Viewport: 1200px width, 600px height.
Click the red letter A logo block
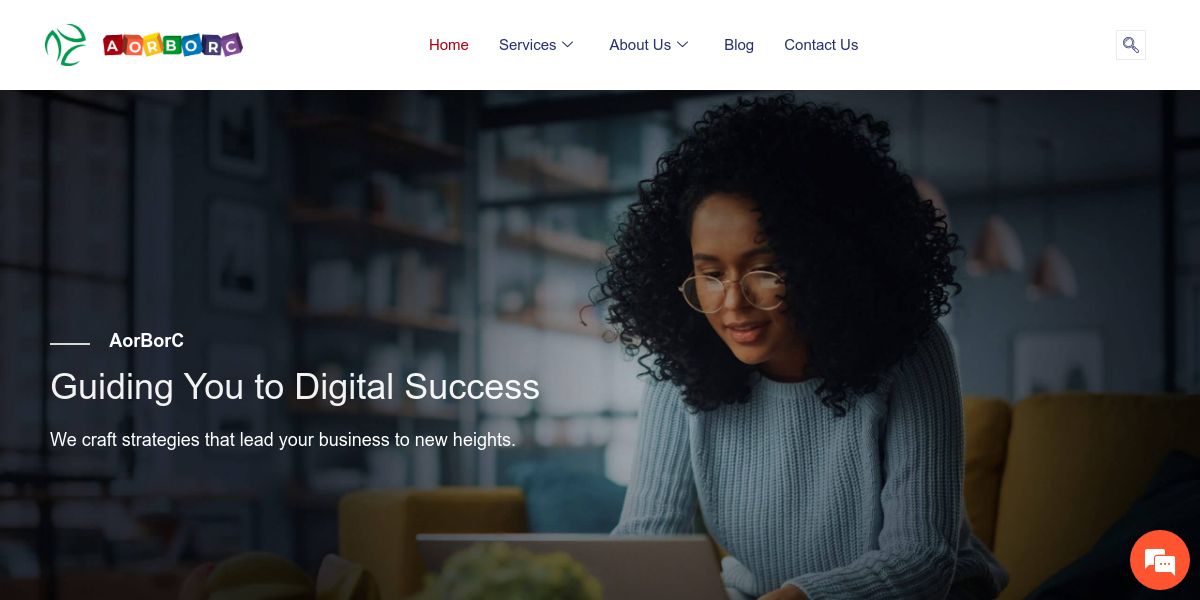click(x=113, y=46)
